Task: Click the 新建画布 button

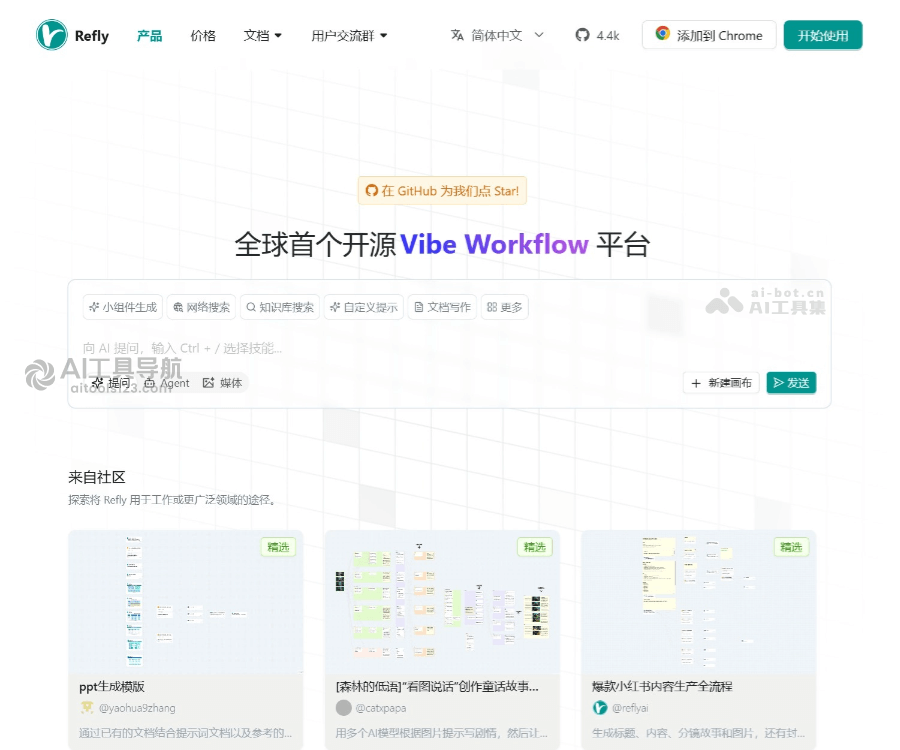Action: 721,383
